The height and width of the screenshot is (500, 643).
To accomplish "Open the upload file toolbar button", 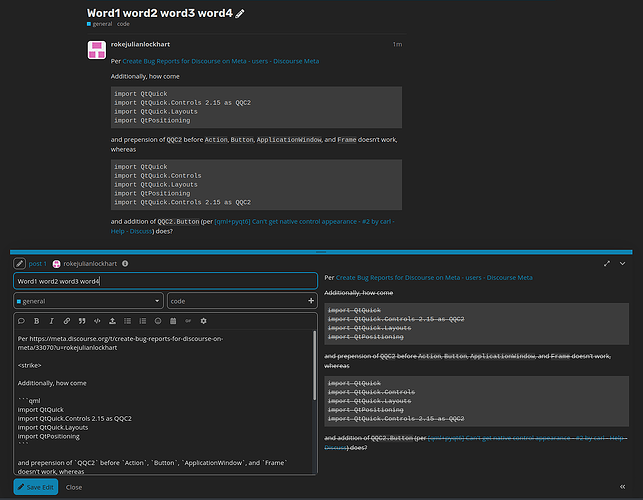I will click(x=112, y=321).
